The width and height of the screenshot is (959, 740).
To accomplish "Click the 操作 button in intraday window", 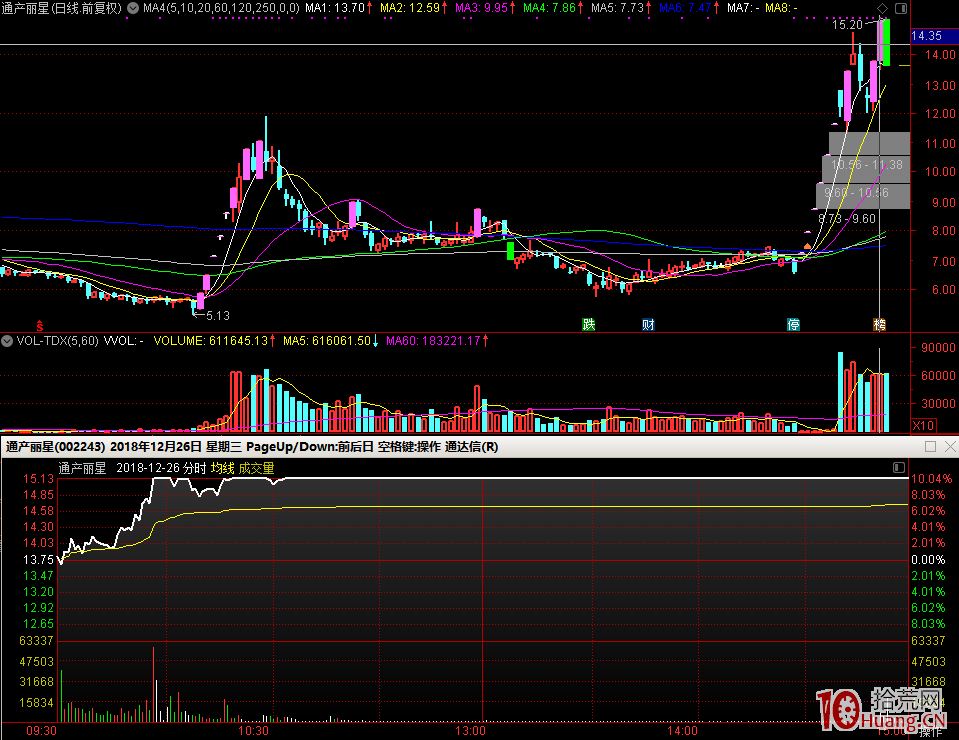I will click(931, 731).
